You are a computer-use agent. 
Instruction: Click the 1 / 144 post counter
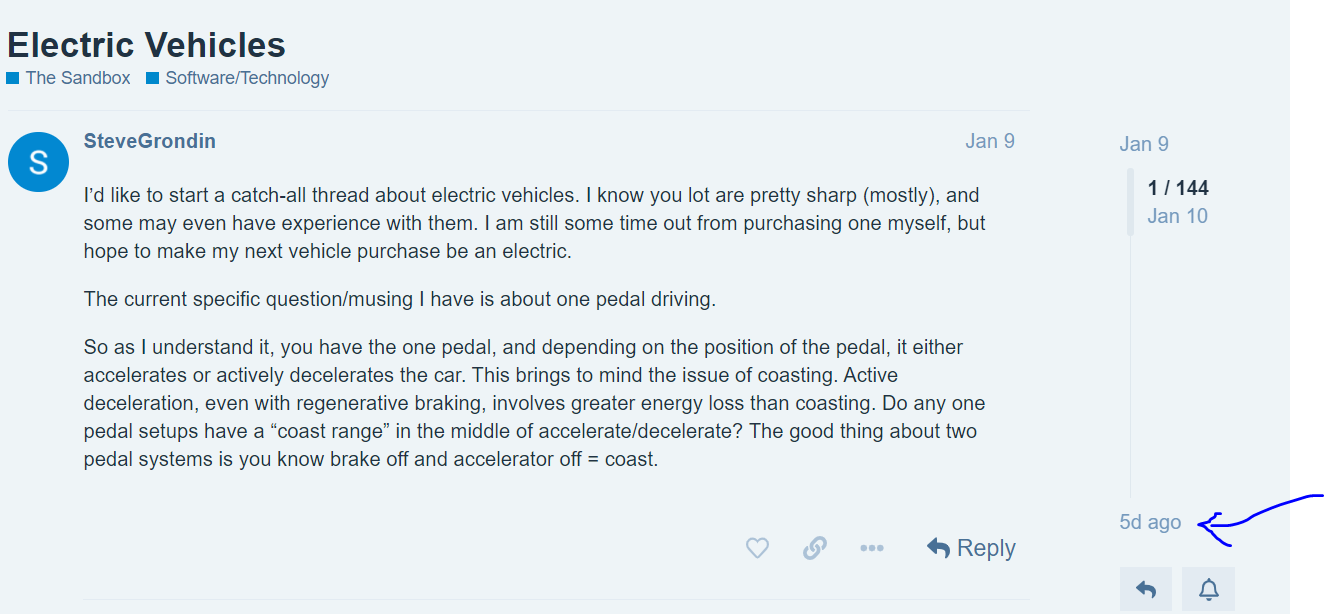click(x=1178, y=188)
